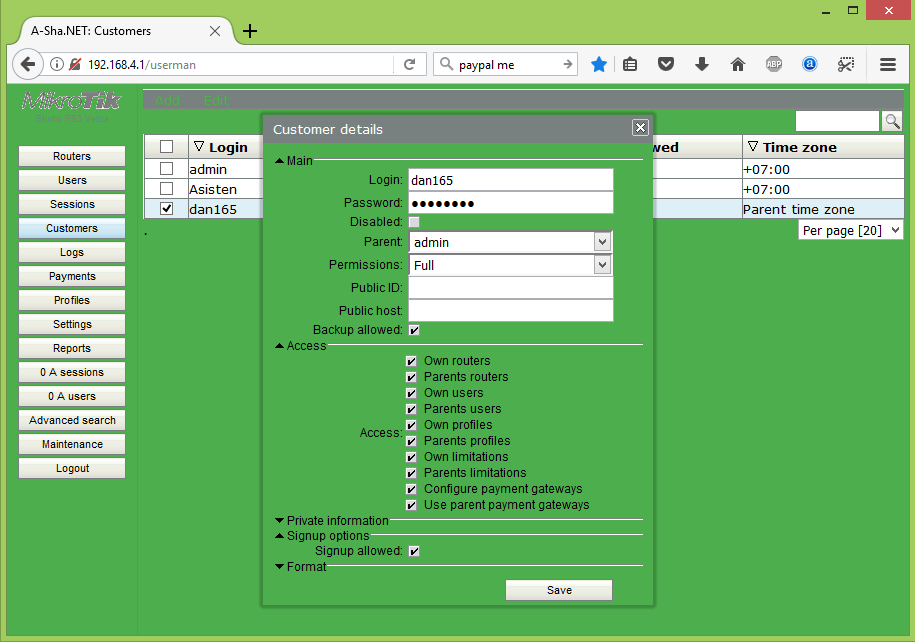Toggle Parents limitations checkbox
The image size is (915, 642).
pyautogui.click(x=411, y=473)
